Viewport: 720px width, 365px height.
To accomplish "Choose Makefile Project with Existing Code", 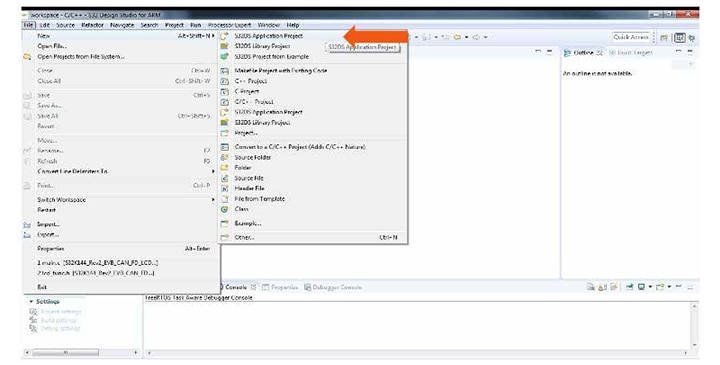I will pyautogui.click(x=281, y=70).
